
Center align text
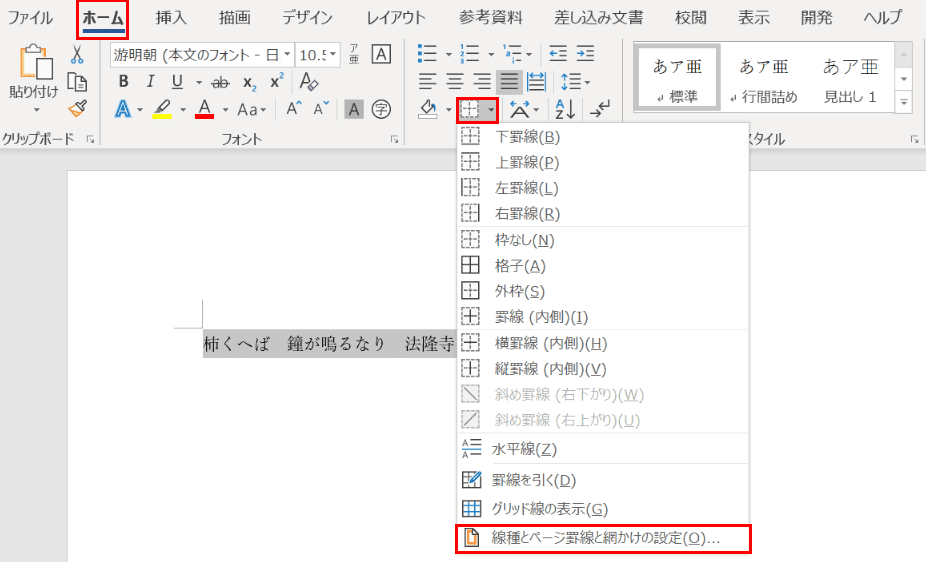[x=455, y=81]
